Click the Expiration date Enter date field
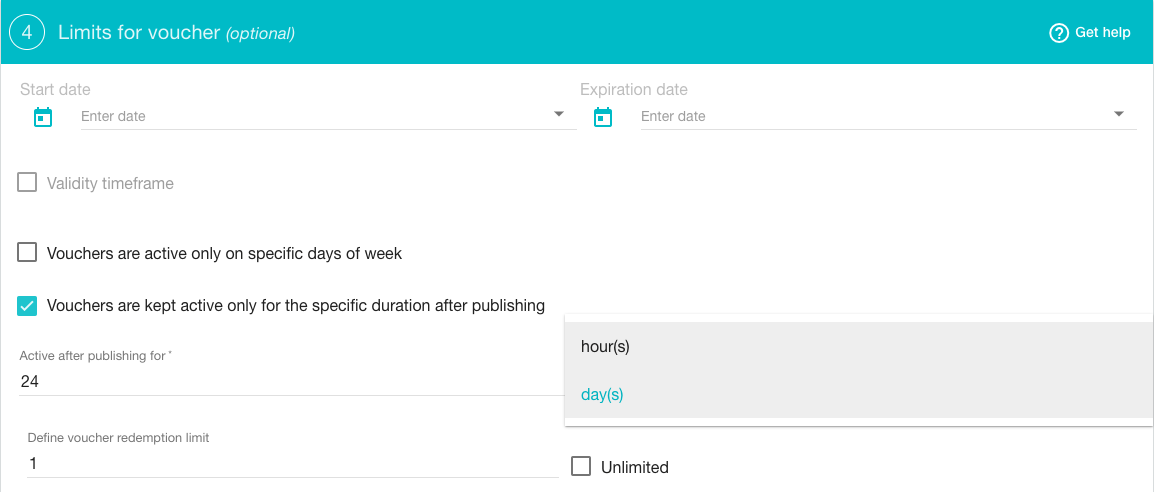Viewport: 1154px width, 492px height. click(x=888, y=116)
